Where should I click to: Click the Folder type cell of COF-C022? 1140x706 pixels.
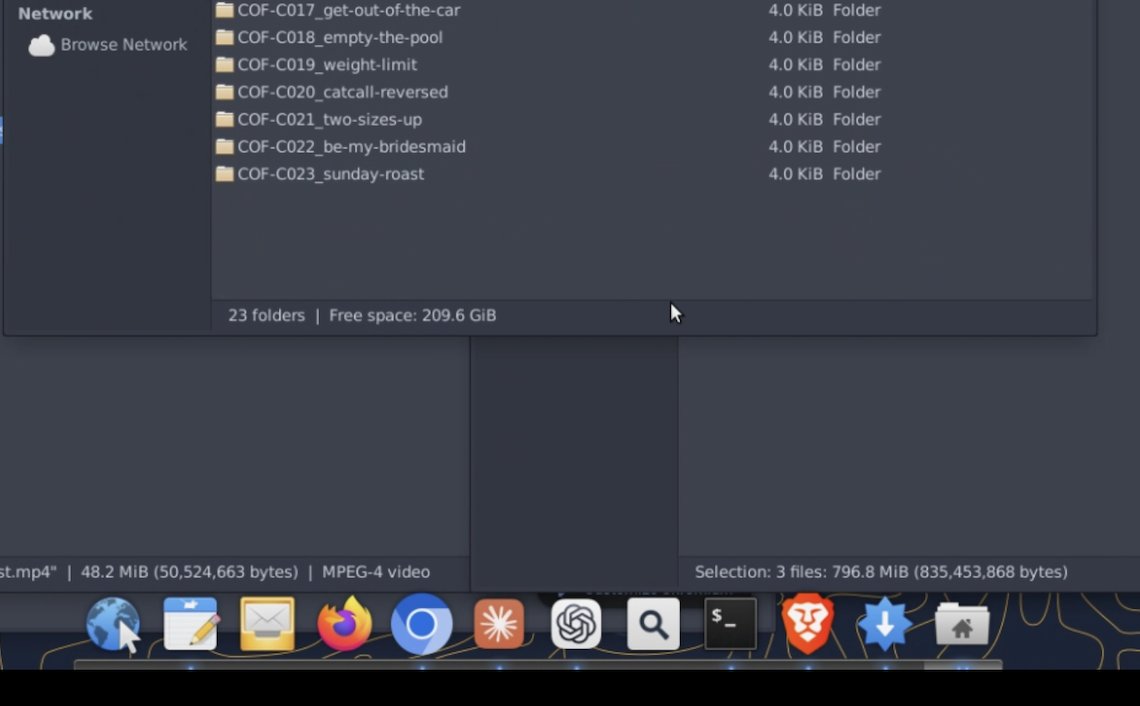pos(856,147)
